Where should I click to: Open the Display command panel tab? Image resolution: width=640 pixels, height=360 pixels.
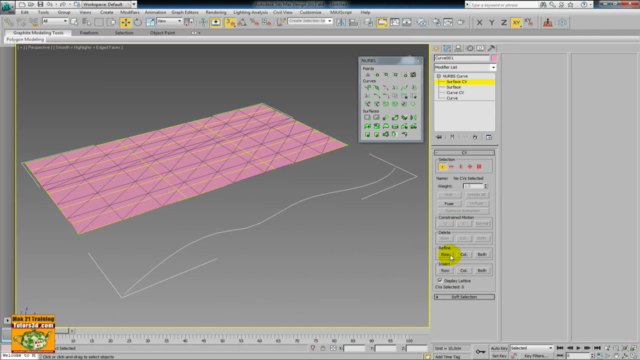480,48
